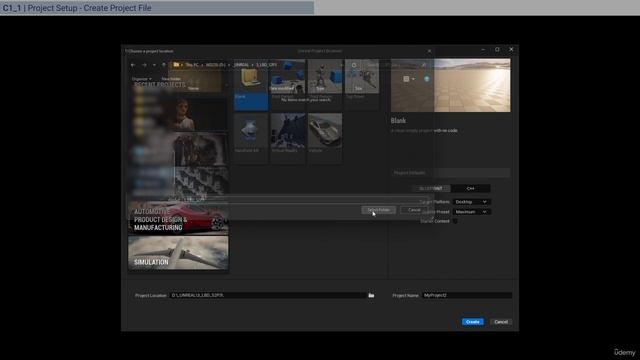Click New folder in the folder dialog
Viewport: 640px width, 360px height.
[171, 79]
